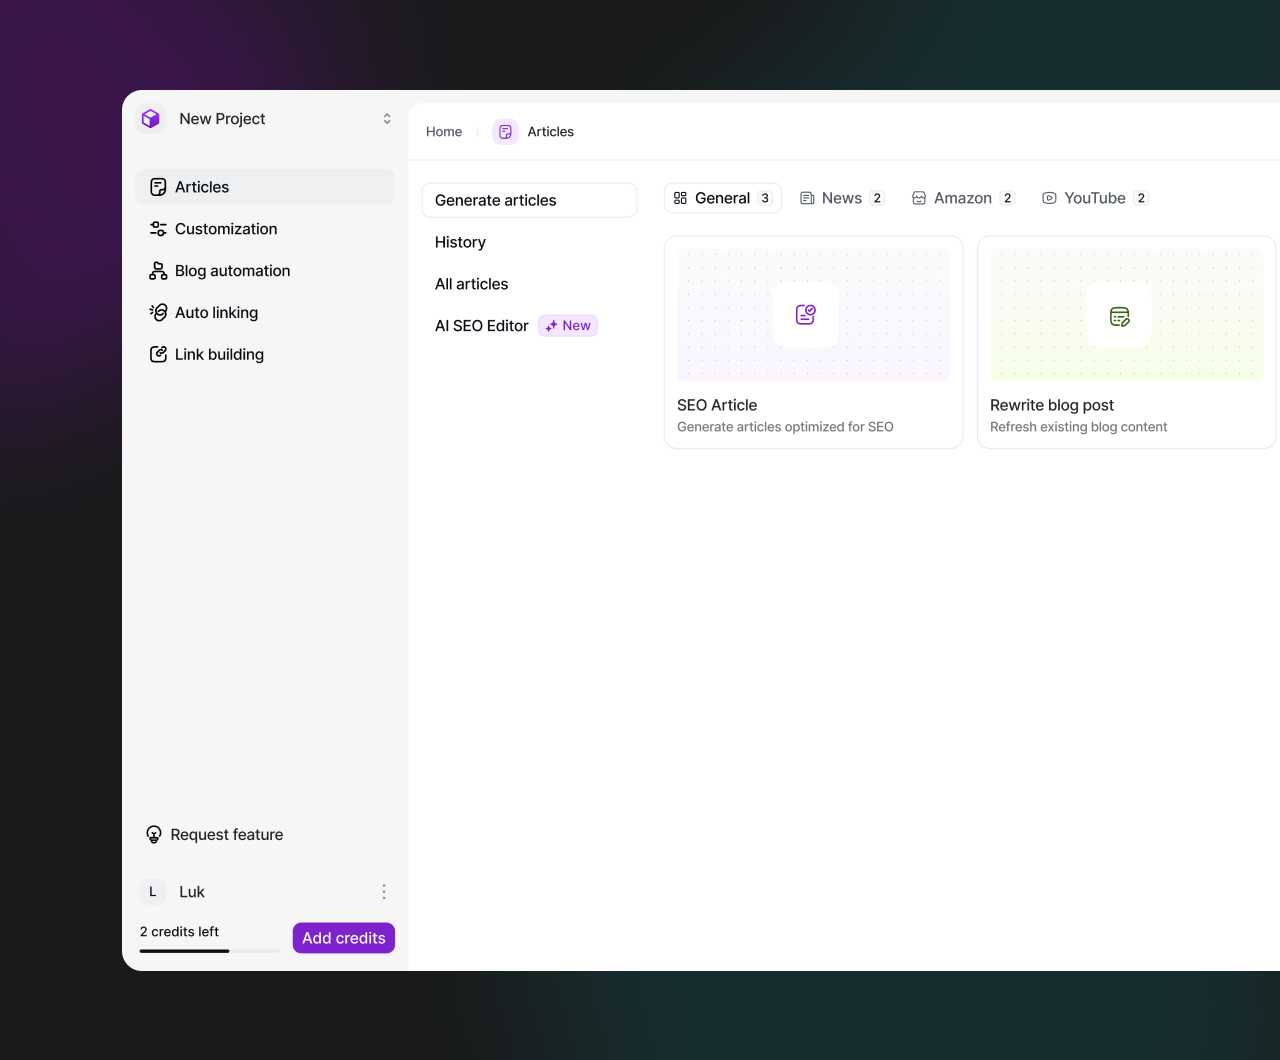Click the credits usage progress bar

(x=209, y=951)
